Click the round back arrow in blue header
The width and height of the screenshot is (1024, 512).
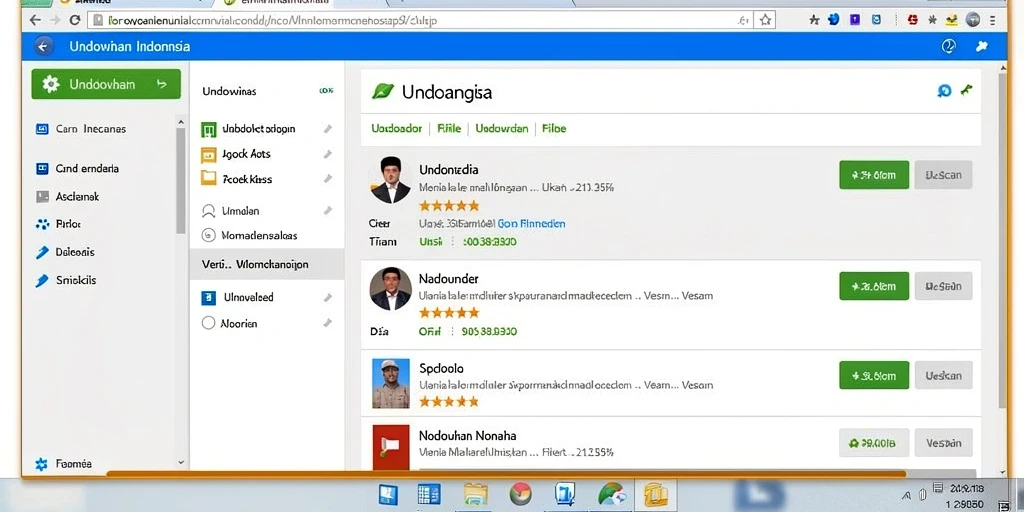pos(43,46)
